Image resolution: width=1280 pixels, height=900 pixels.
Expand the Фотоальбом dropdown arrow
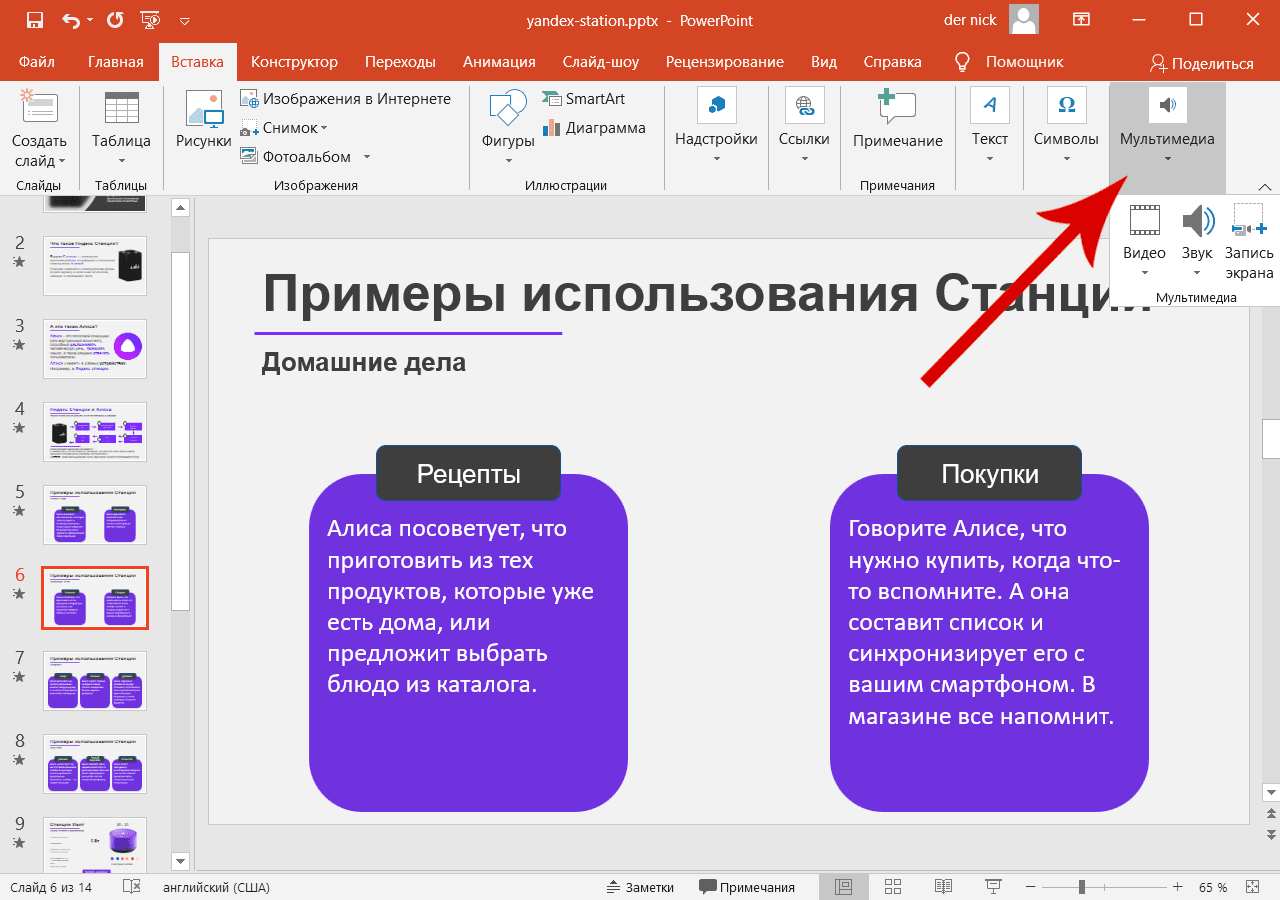pyautogui.click(x=367, y=157)
